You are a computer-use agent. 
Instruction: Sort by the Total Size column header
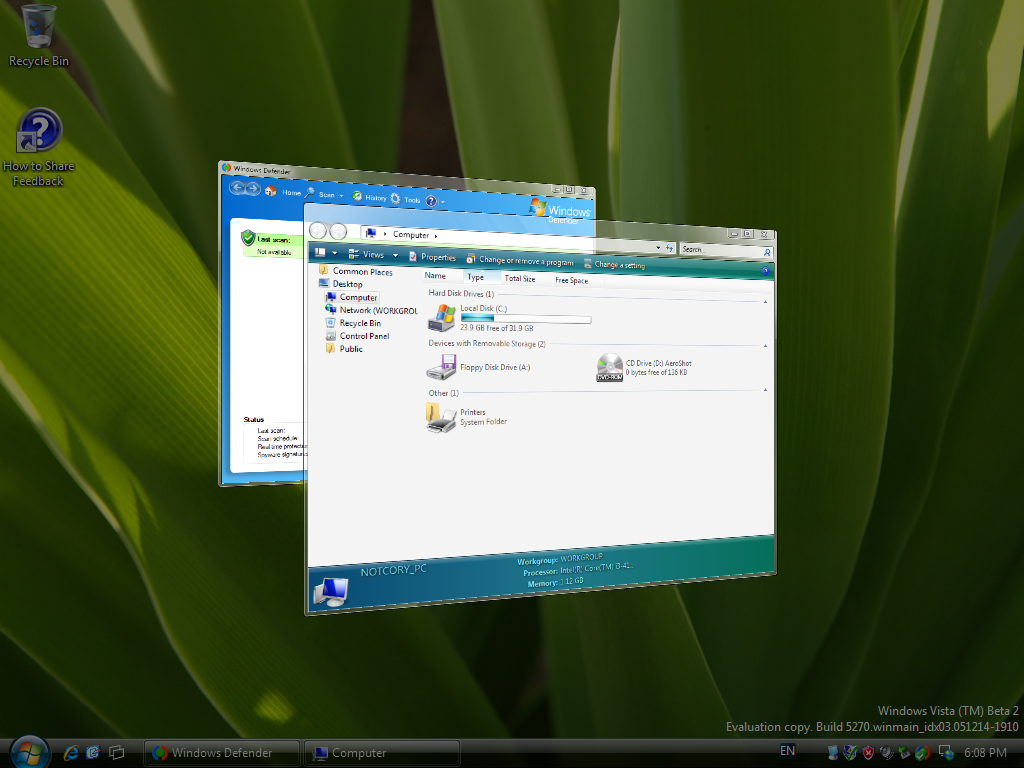coord(524,278)
